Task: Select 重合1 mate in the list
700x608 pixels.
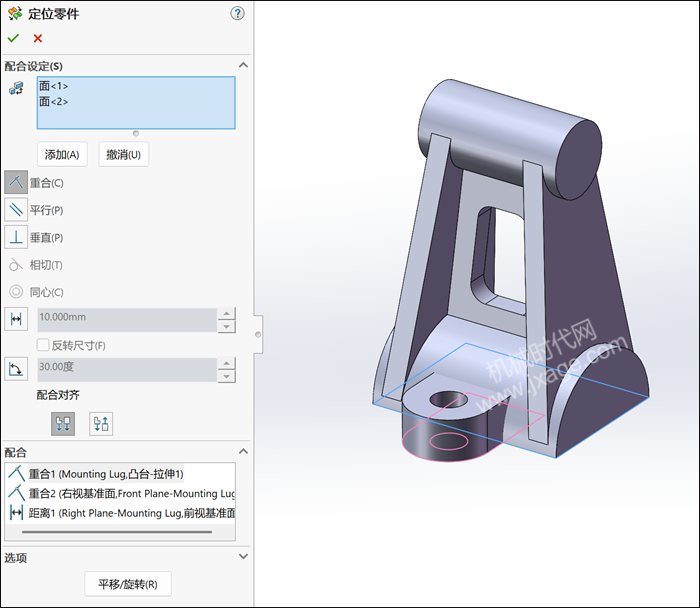Action: pyautogui.click(x=106, y=473)
